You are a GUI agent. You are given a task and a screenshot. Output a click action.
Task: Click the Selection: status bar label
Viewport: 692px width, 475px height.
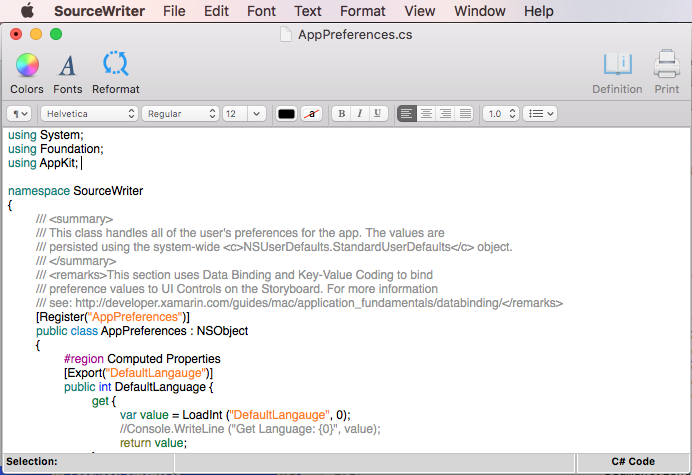(32, 461)
